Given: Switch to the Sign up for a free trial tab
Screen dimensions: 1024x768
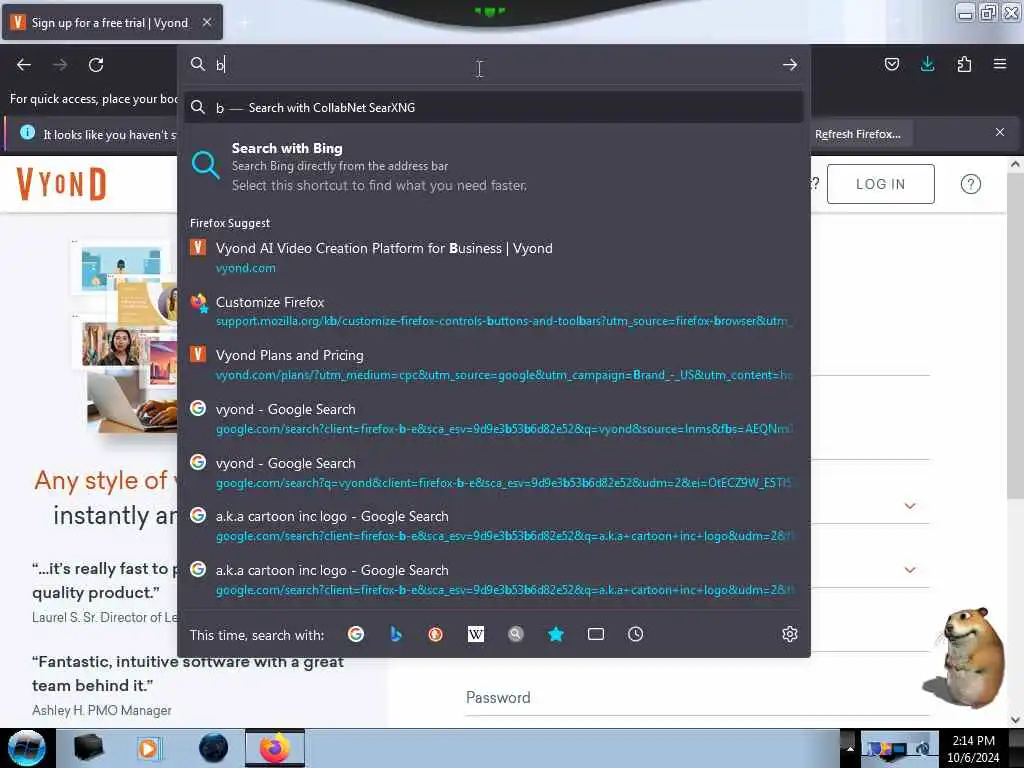Looking at the screenshot, I should click(x=112, y=22).
